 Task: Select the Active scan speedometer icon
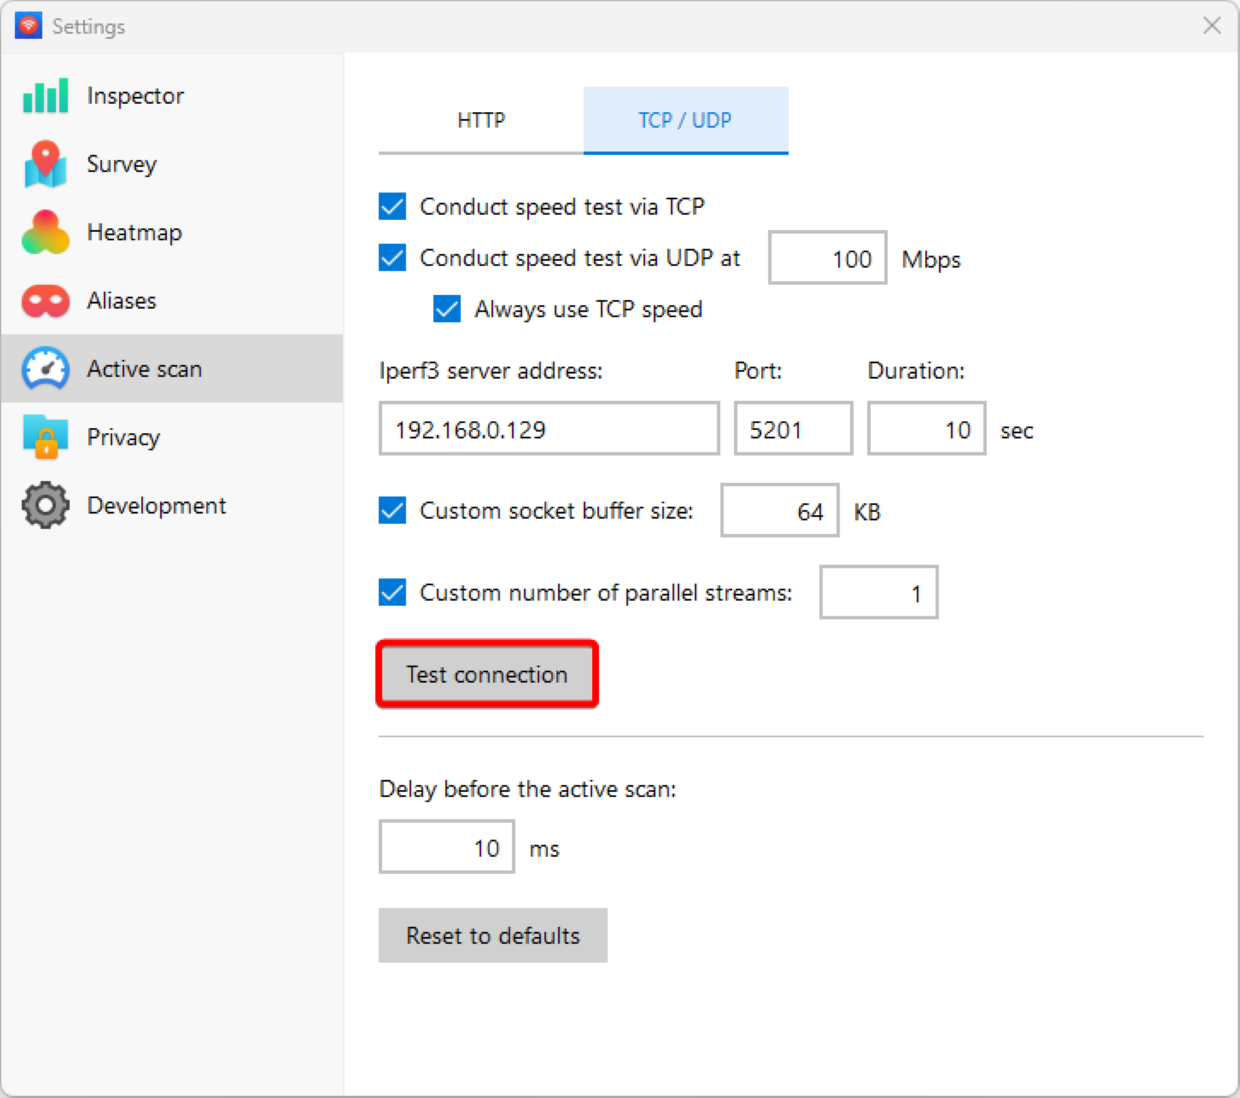click(x=45, y=369)
